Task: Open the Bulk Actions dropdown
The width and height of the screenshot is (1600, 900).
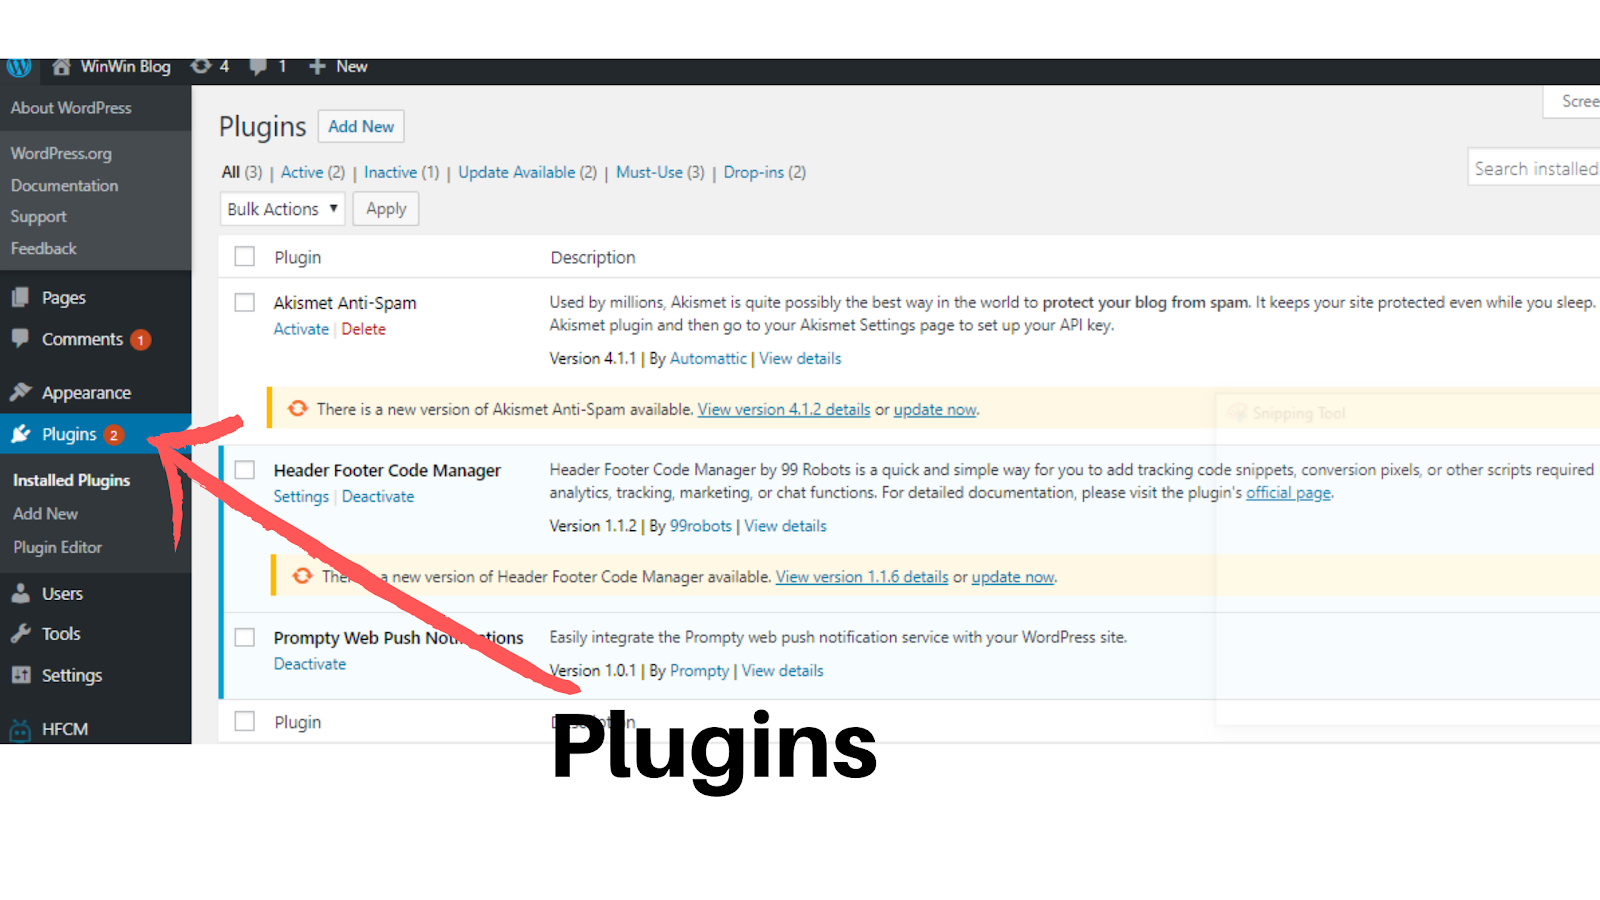Action: point(283,209)
